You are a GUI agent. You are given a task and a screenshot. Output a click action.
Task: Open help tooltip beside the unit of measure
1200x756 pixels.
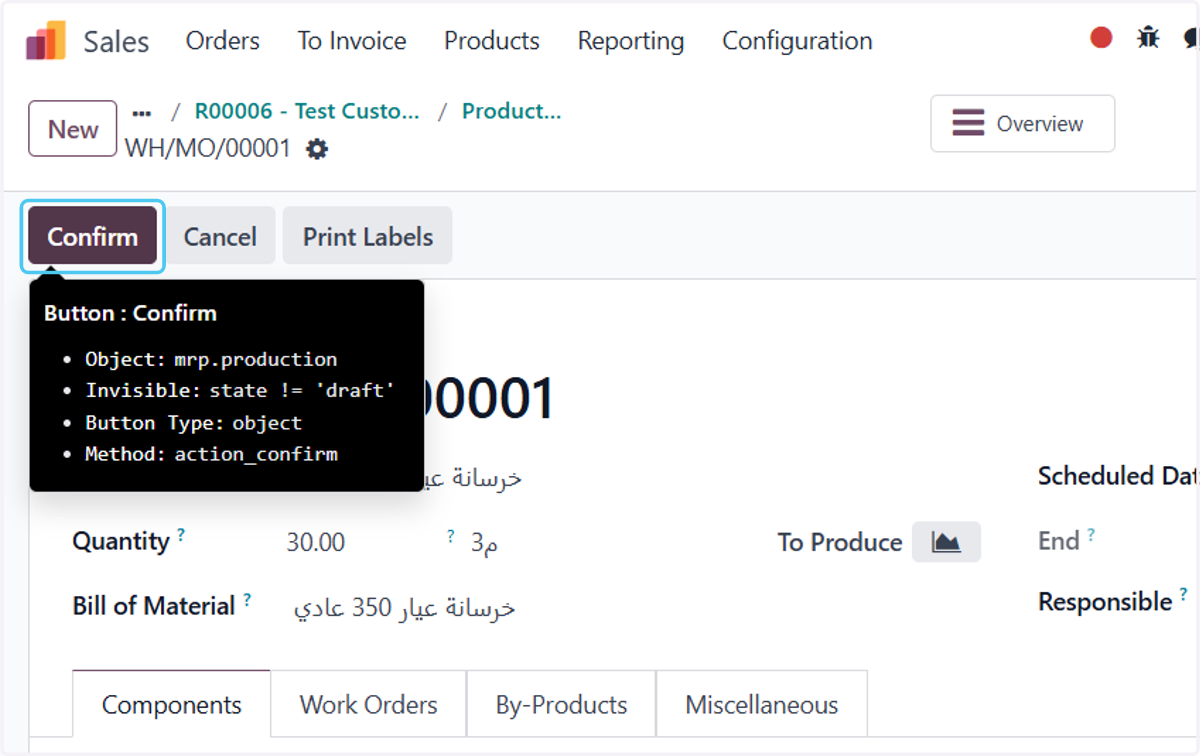pos(451,536)
